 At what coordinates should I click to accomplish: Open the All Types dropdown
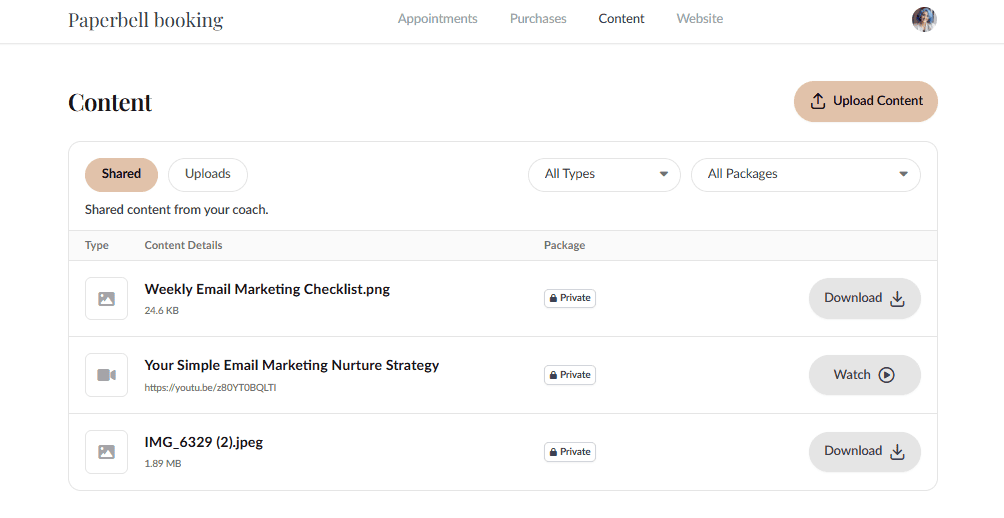pos(604,174)
